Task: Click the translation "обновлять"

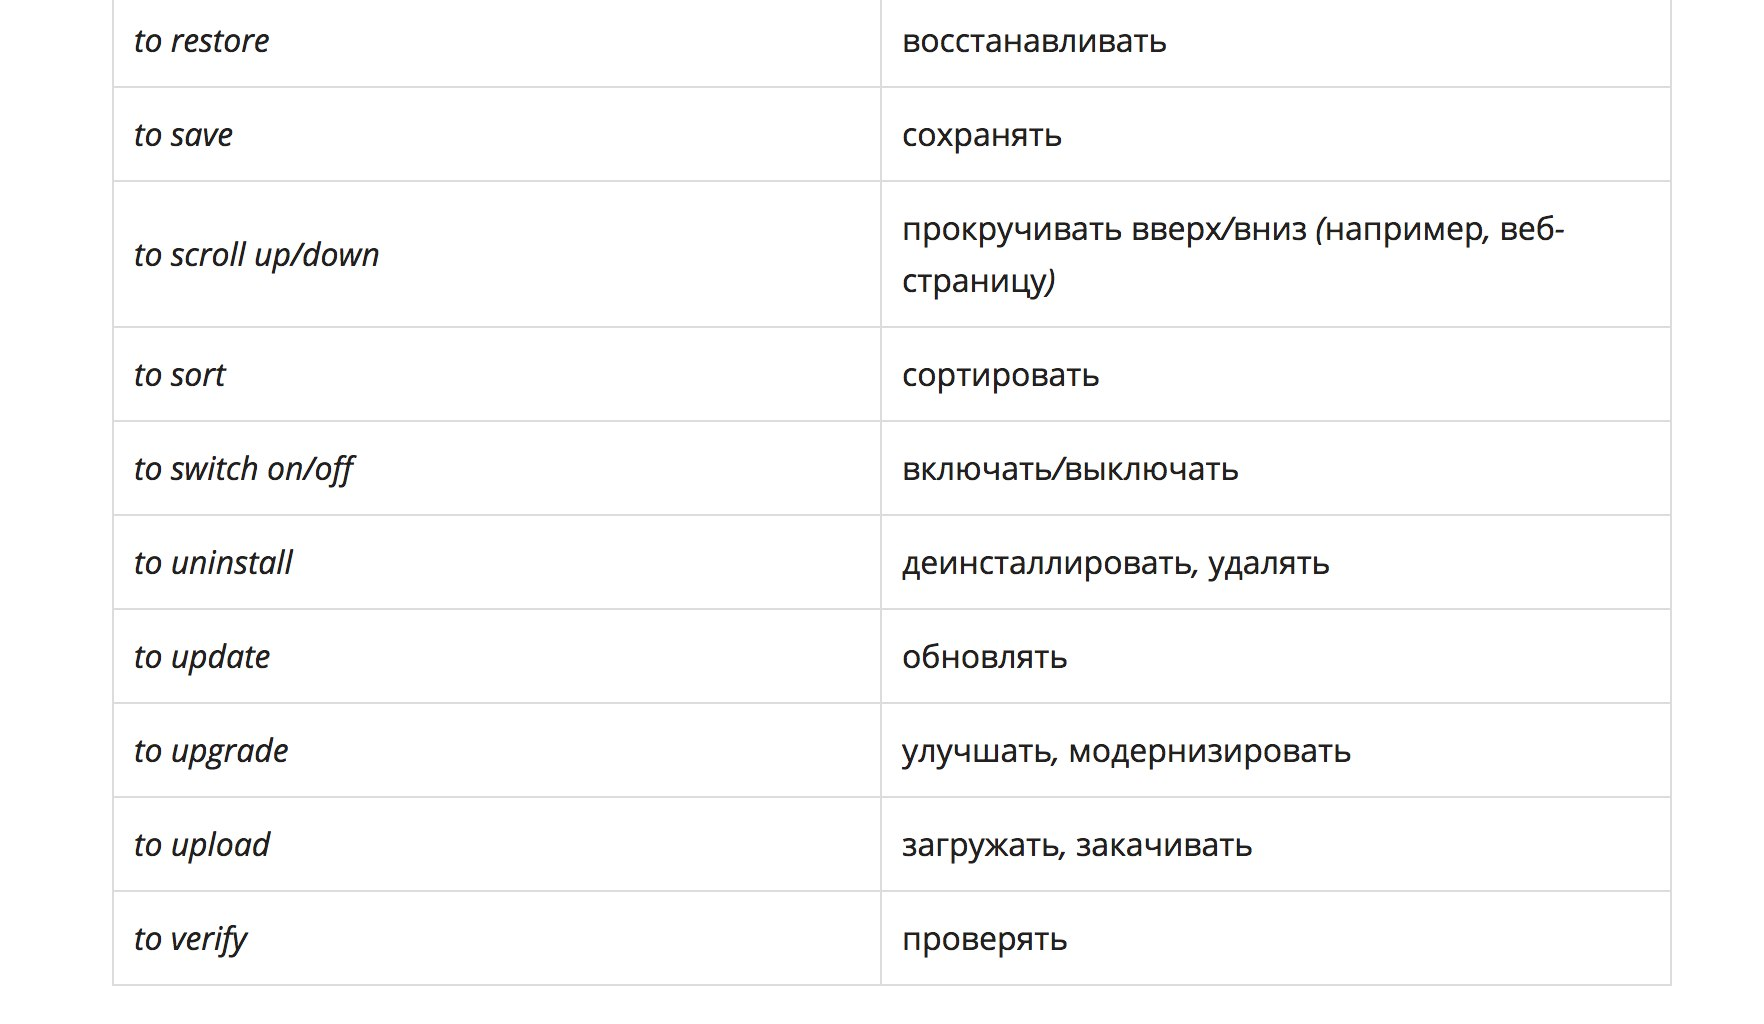Action: point(984,657)
